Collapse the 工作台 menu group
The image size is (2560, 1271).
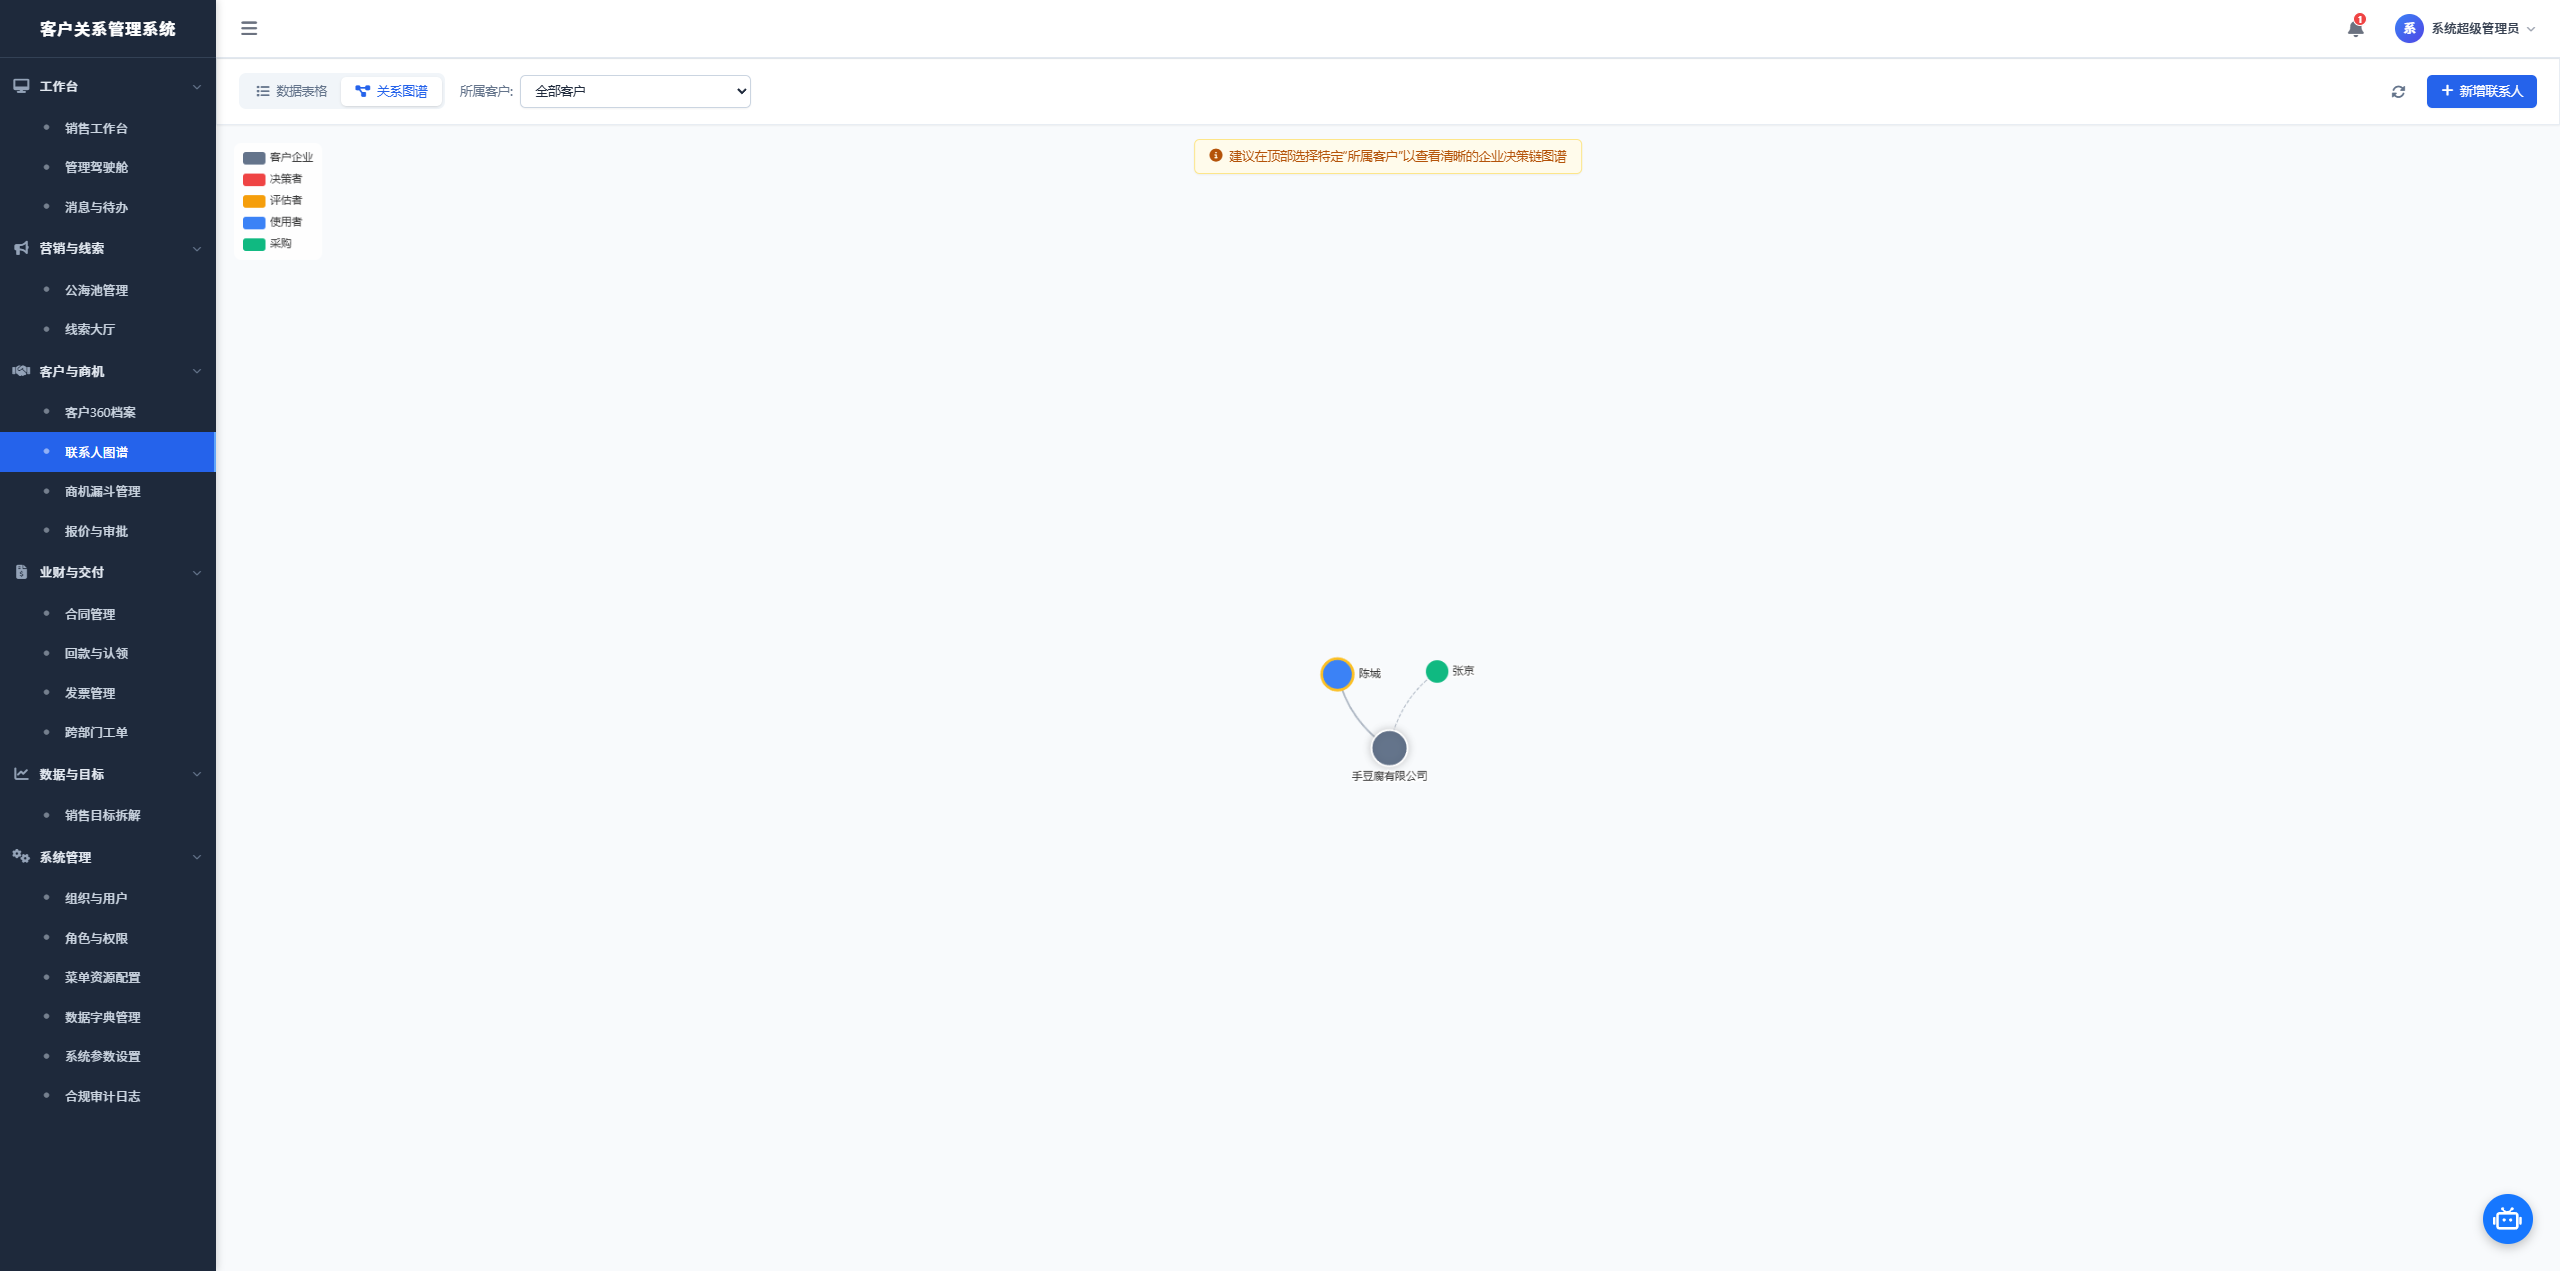pos(108,86)
